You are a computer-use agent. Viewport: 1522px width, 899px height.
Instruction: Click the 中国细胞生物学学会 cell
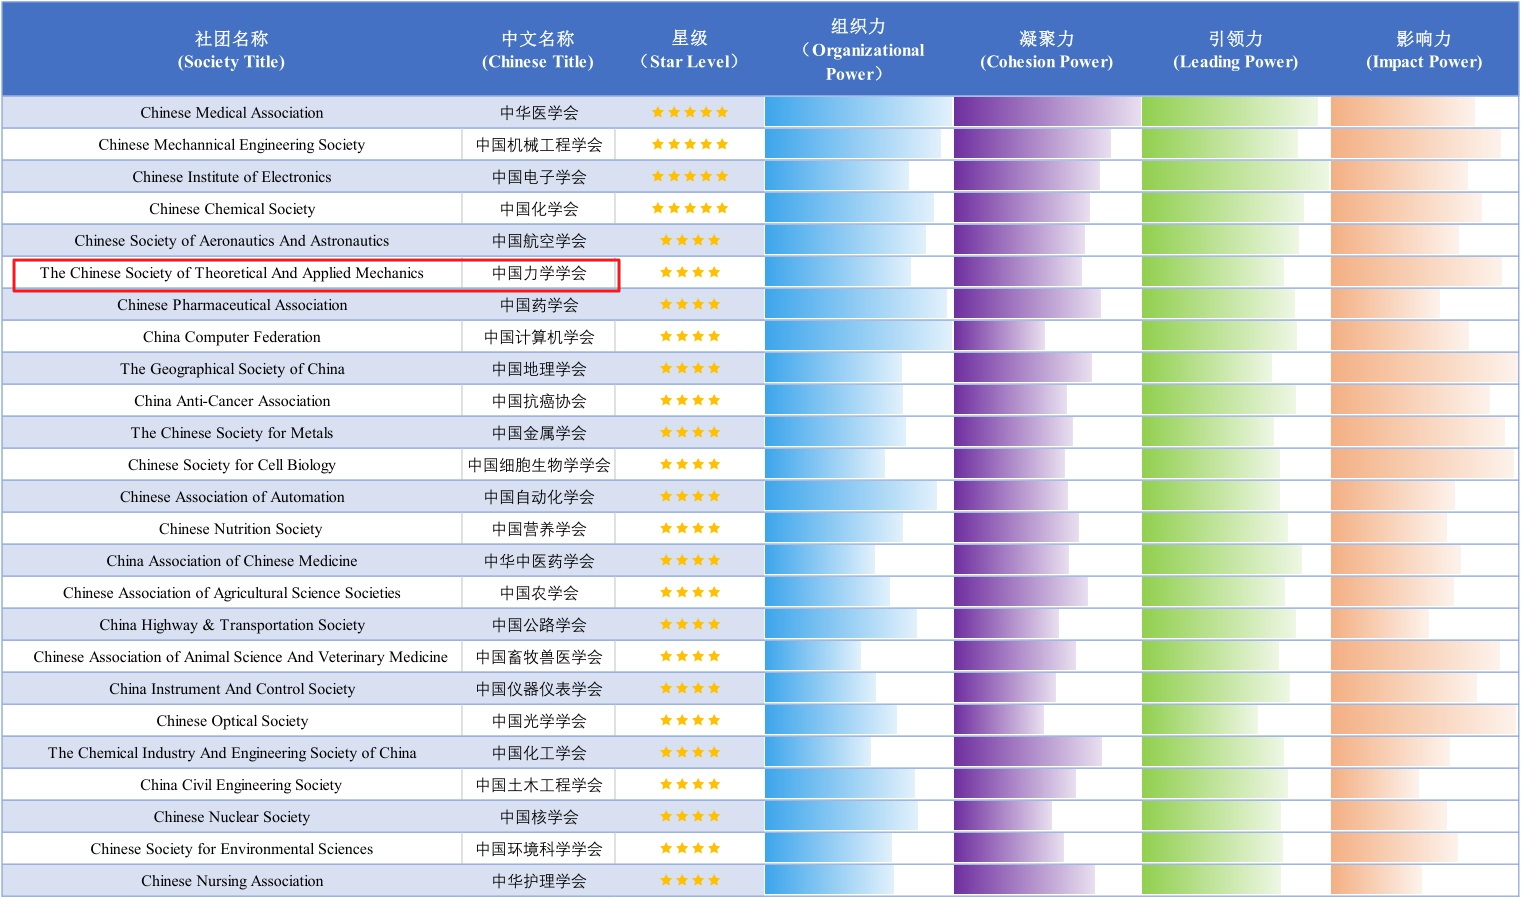[x=539, y=465]
